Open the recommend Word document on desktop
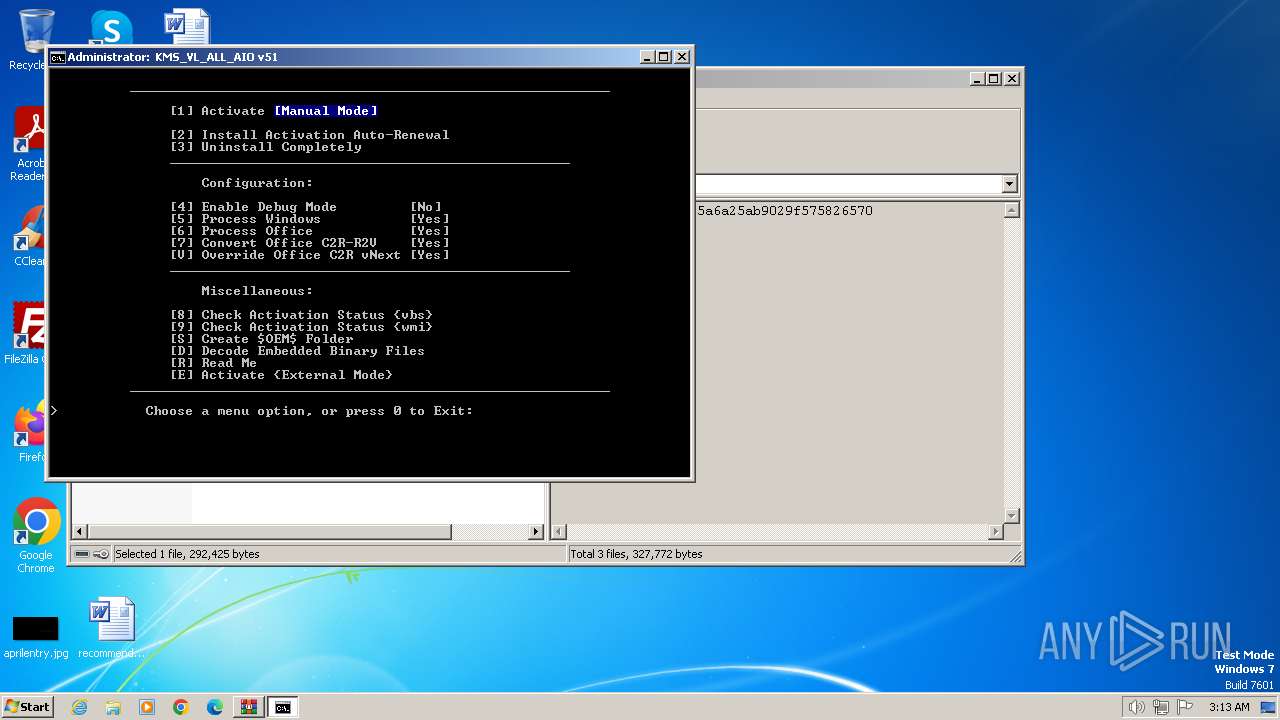 [x=111, y=629]
